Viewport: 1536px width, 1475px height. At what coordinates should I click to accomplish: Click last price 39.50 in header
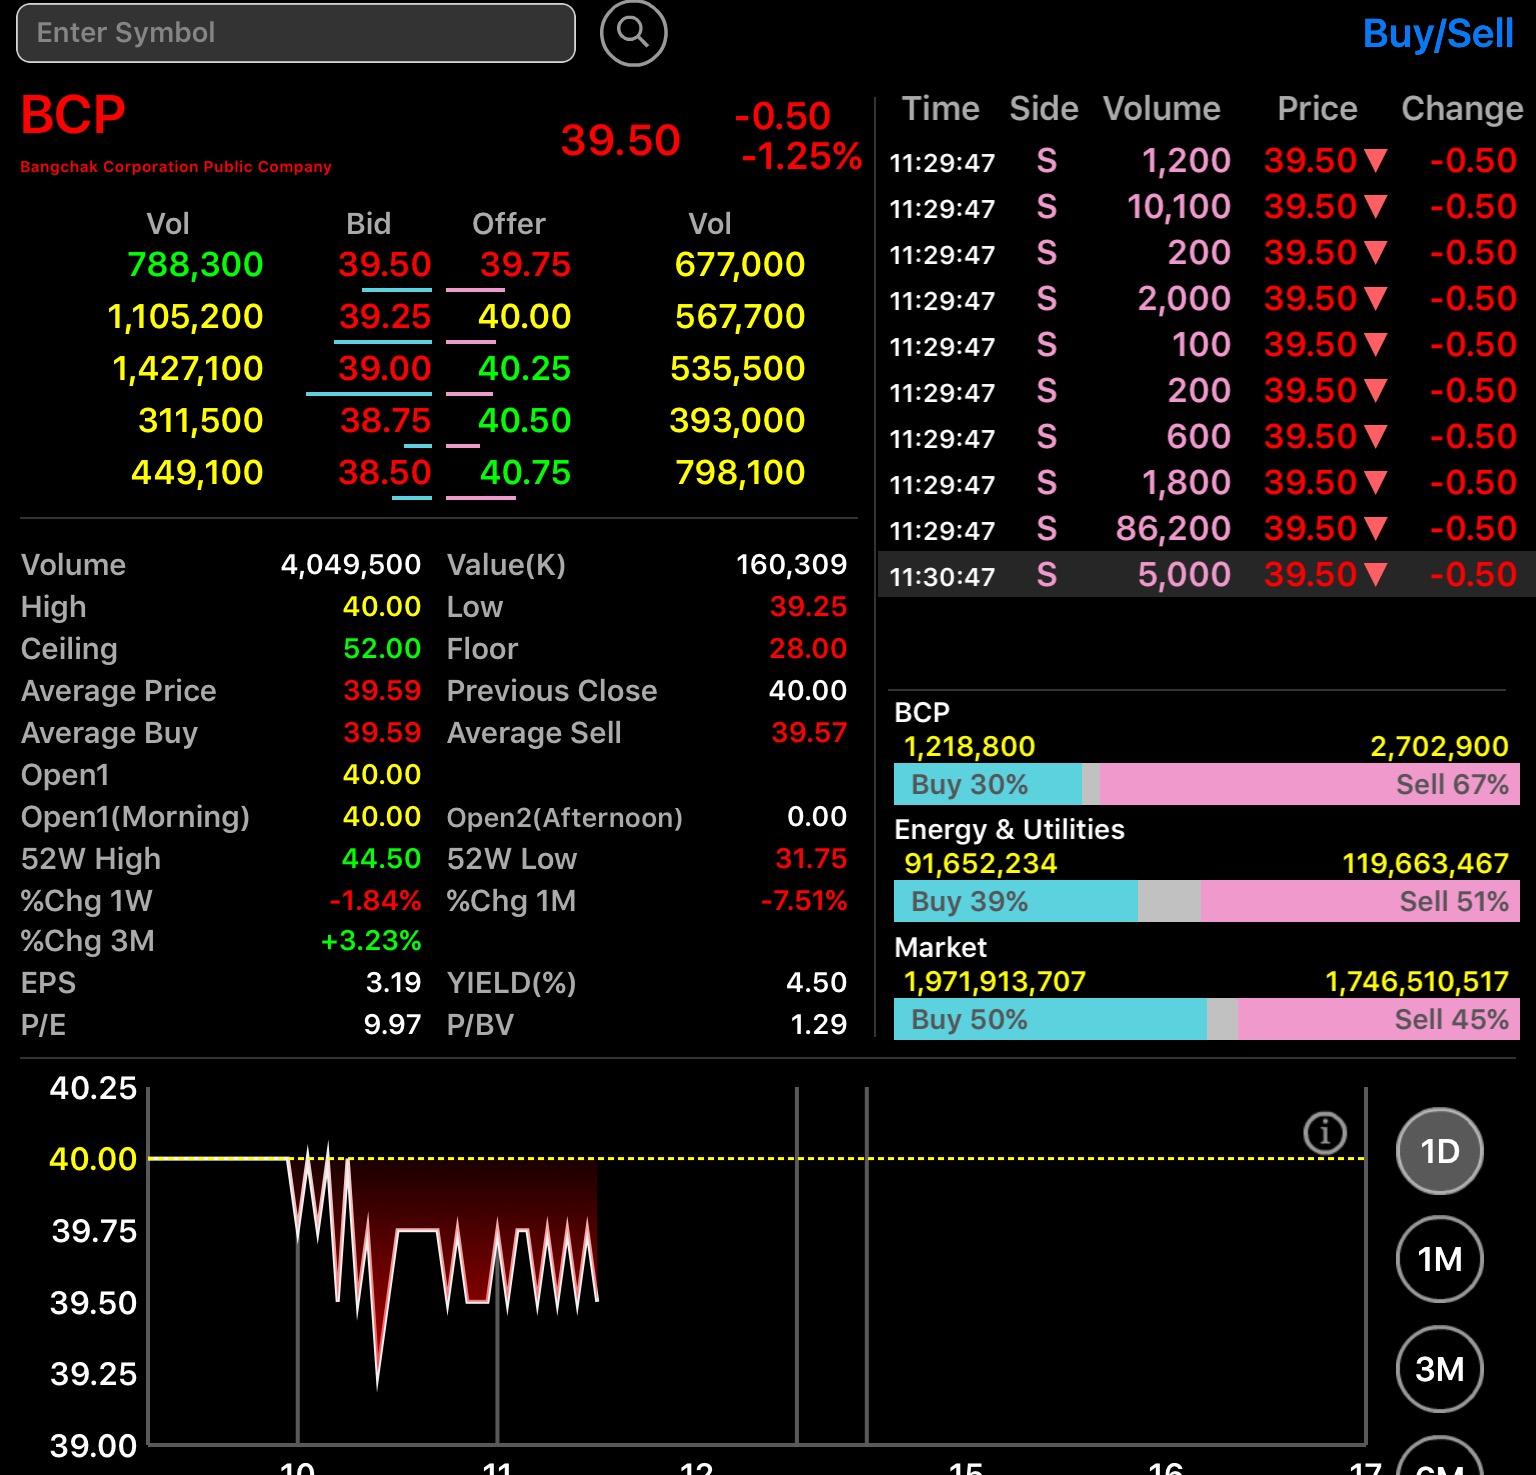(x=620, y=140)
